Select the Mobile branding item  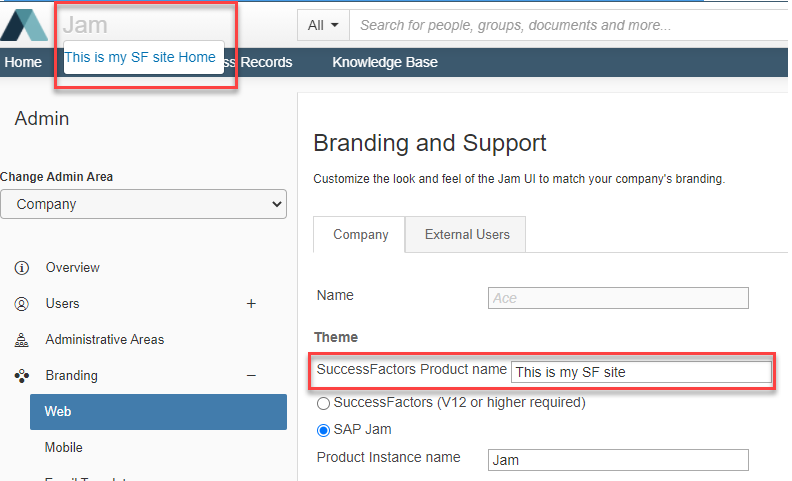(x=64, y=447)
